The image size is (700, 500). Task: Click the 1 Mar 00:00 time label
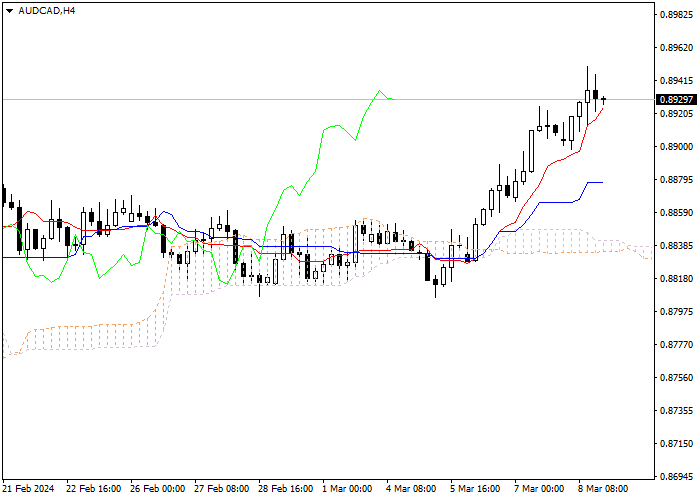click(347, 489)
